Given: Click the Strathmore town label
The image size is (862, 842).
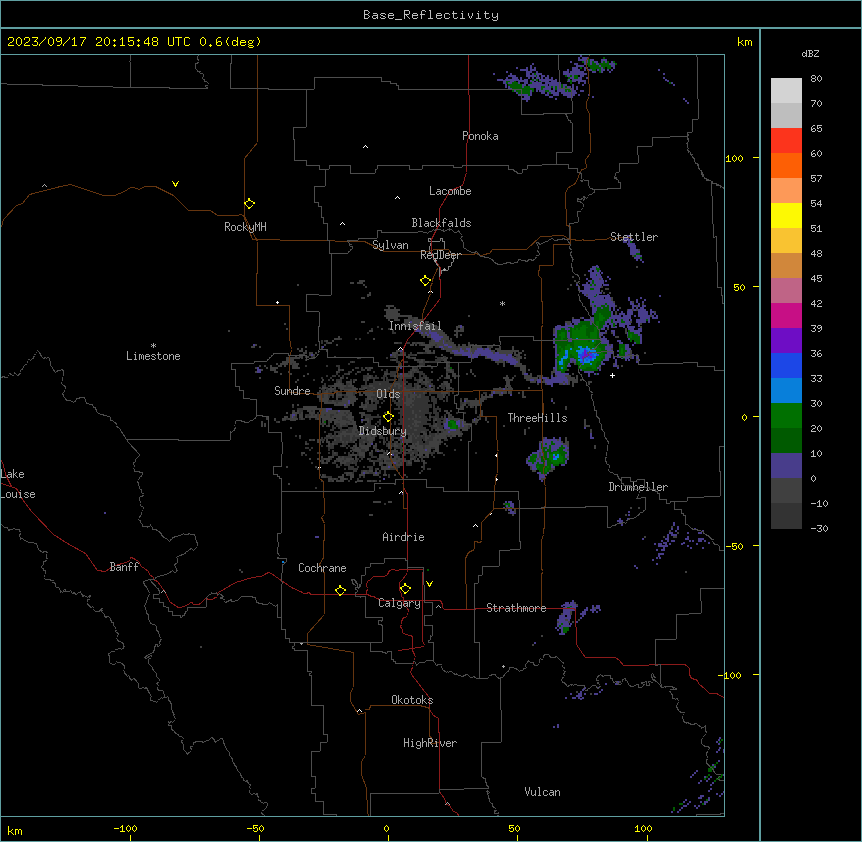Looking at the screenshot, I should (516, 608).
